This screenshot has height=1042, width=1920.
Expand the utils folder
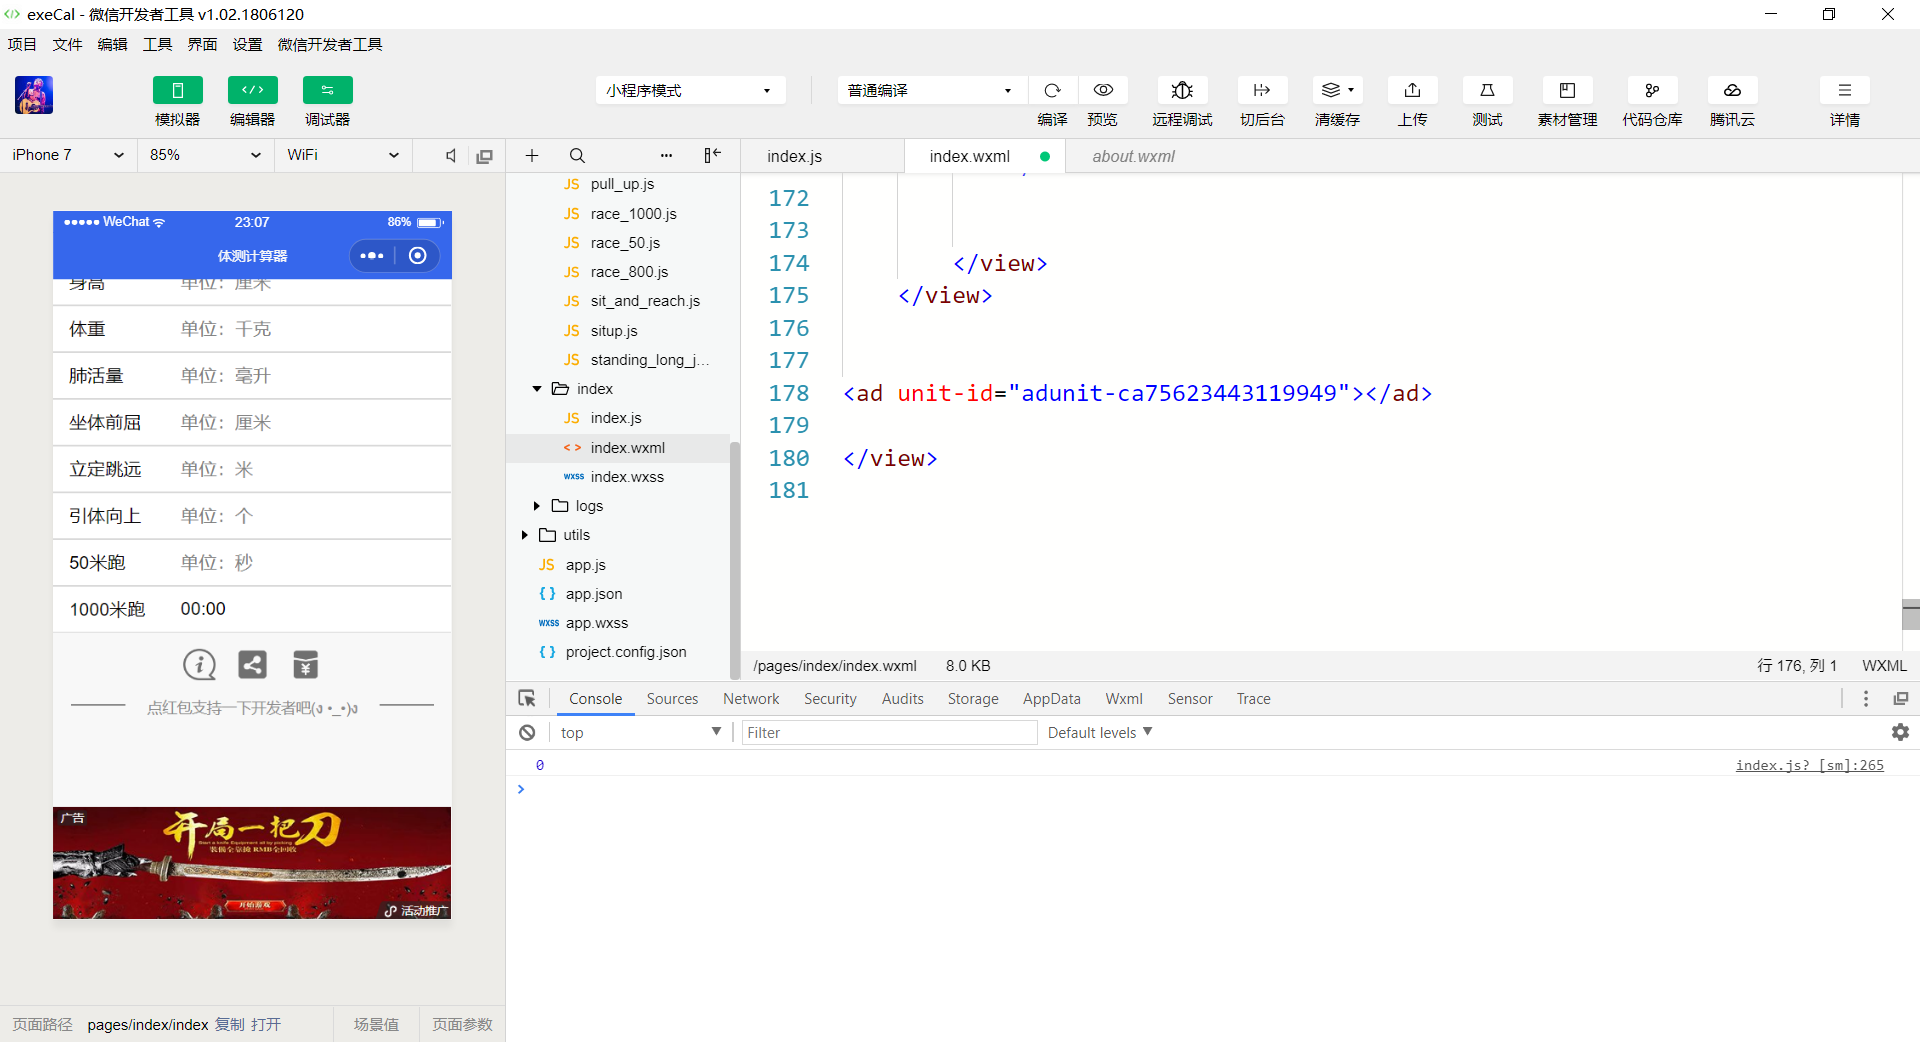point(524,535)
